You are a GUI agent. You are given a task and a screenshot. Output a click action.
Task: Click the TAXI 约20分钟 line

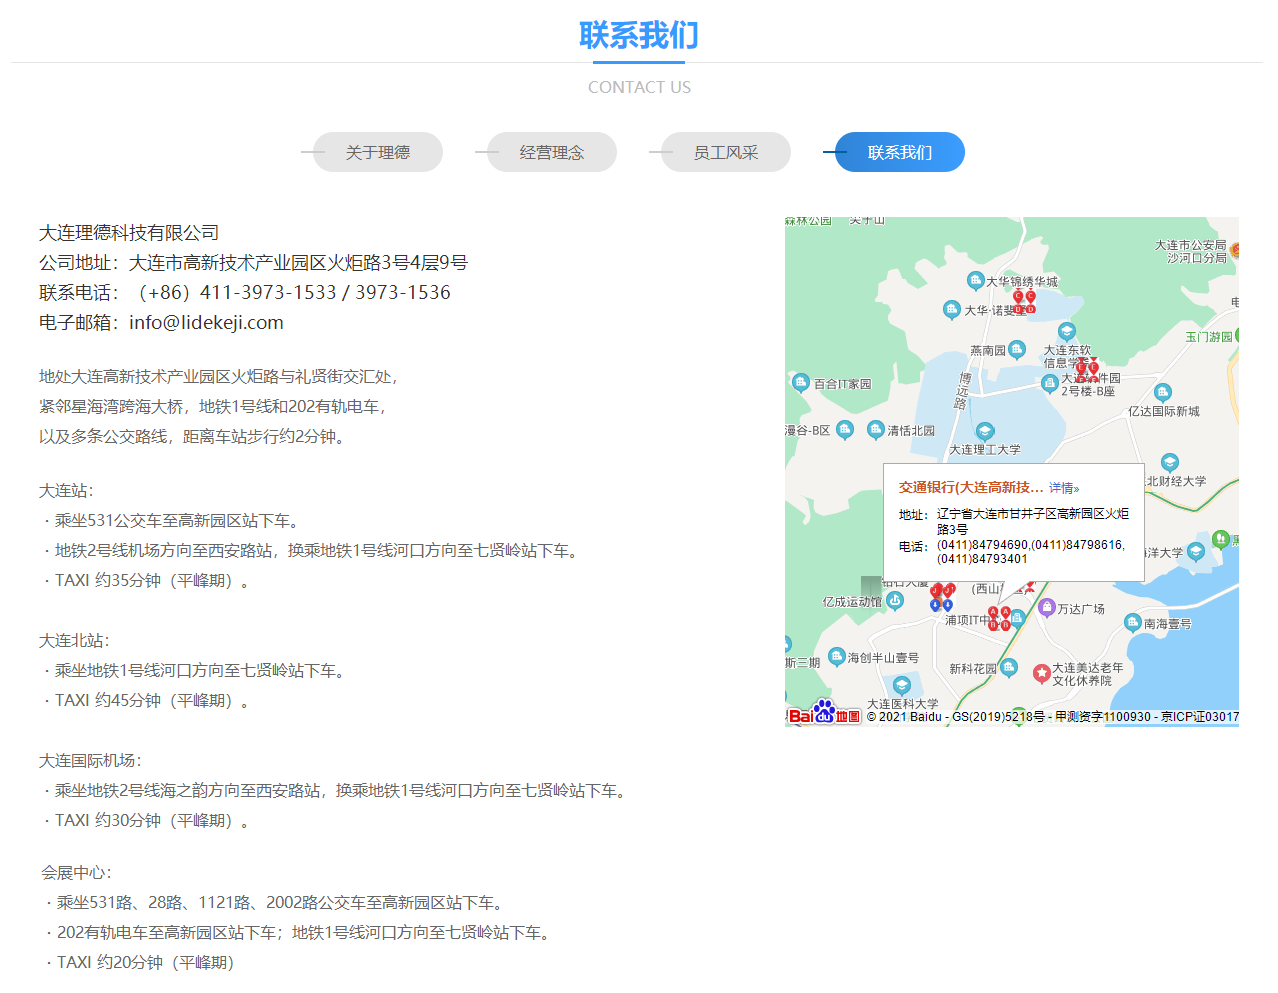[x=138, y=962]
